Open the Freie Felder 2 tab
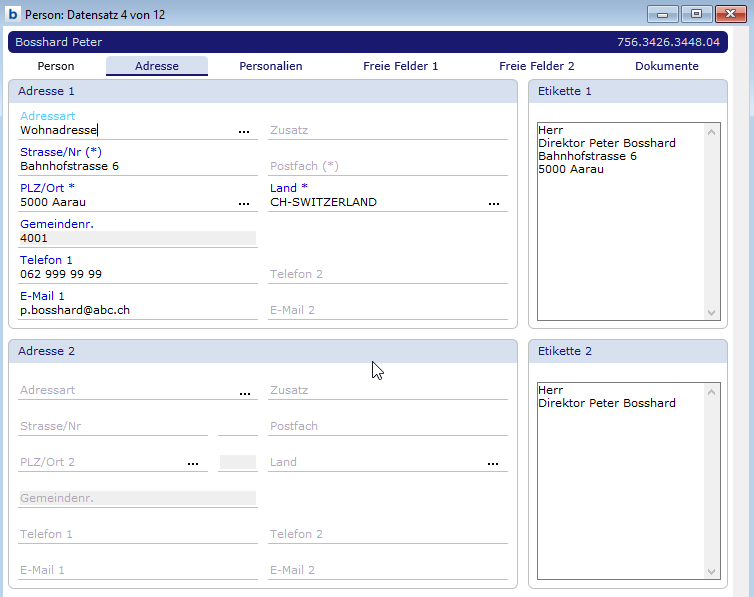Image resolution: width=754 pixels, height=597 pixels. (536, 66)
